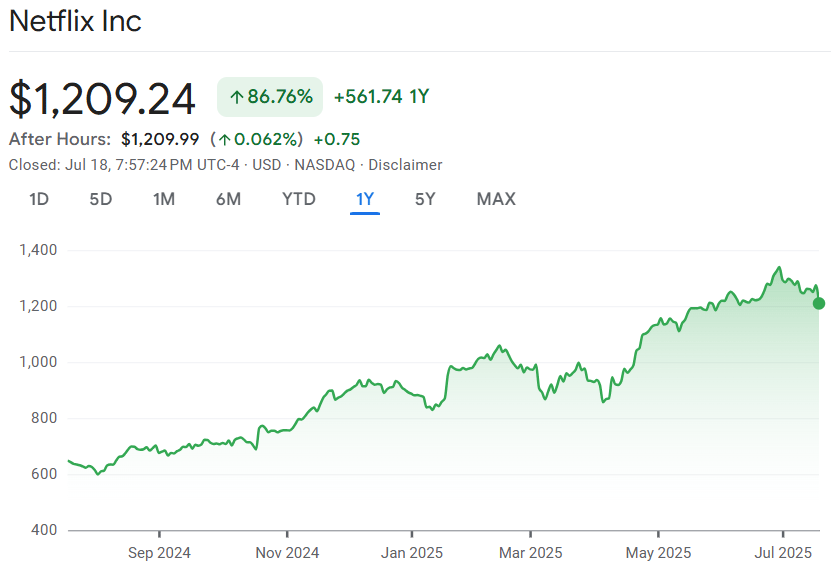Select the 1D time range tab
This screenshot has width=831, height=567.
39,199
